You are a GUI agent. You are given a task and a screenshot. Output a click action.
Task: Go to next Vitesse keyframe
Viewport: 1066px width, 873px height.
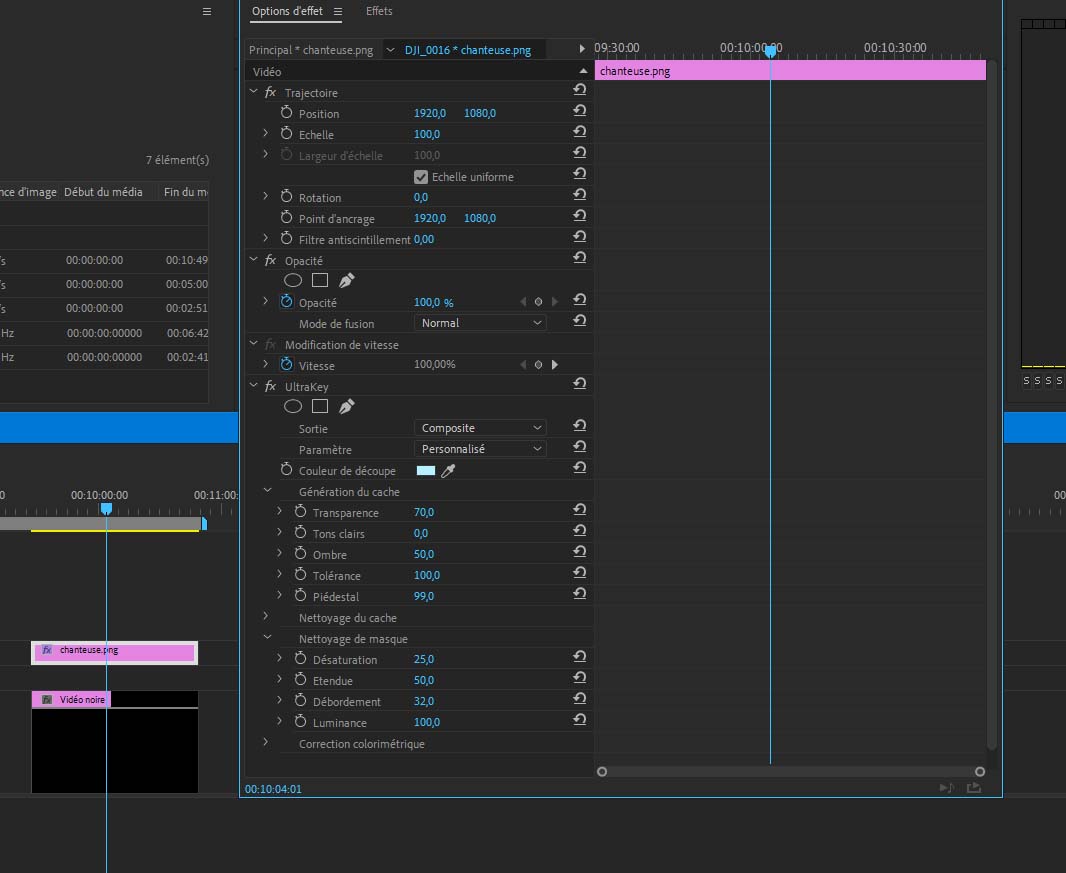(555, 365)
